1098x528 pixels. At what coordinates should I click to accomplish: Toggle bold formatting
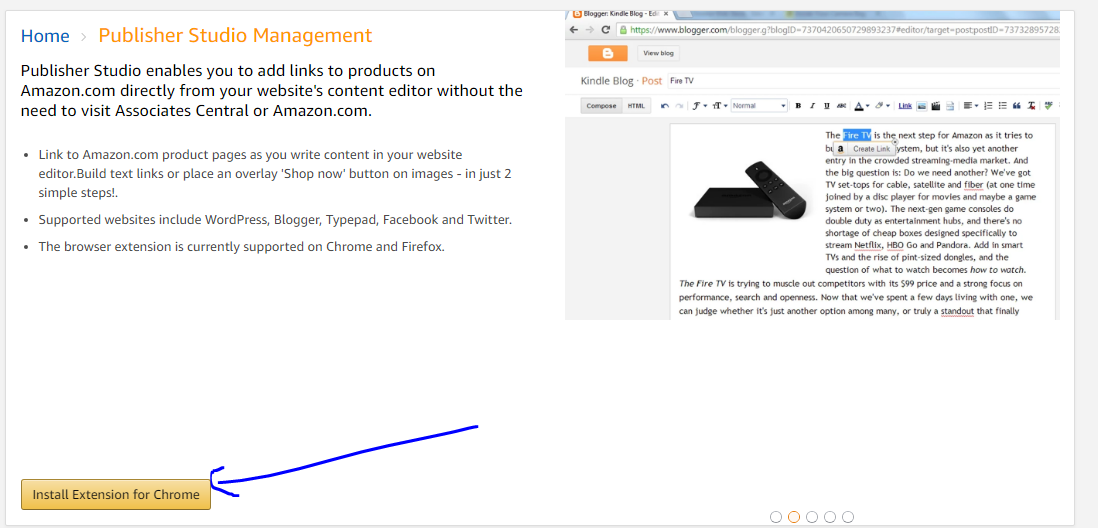pyautogui.click(x=798, y=106)
